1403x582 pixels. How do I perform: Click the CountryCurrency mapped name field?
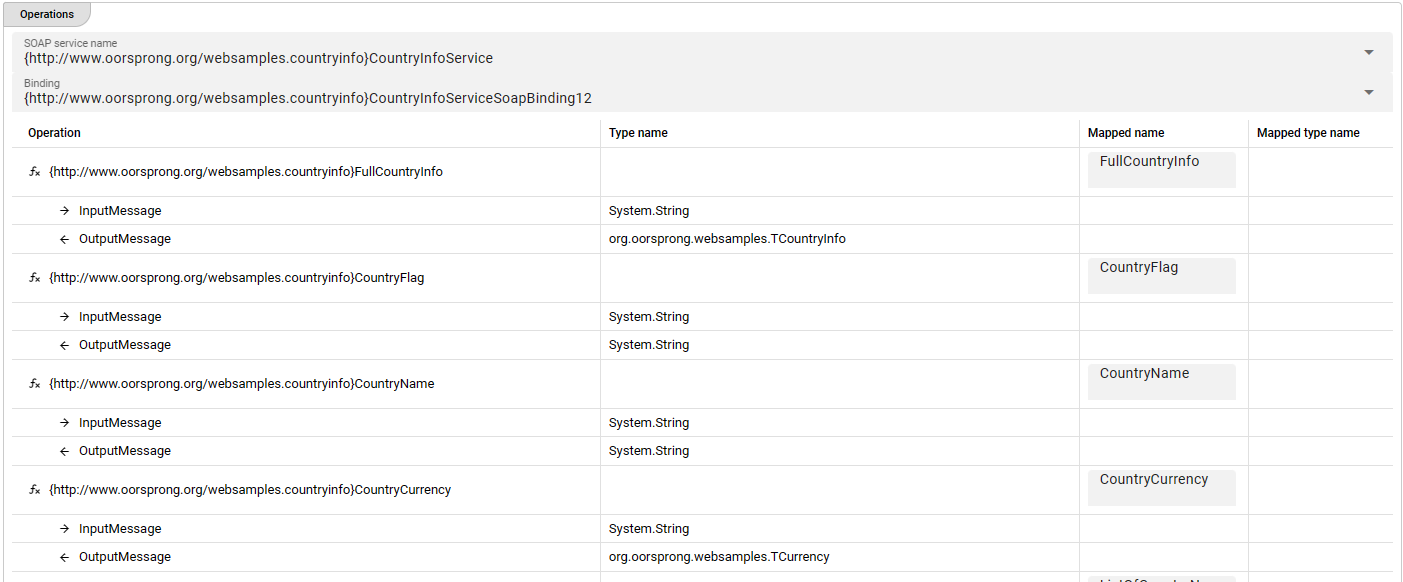click(1161, 488)
